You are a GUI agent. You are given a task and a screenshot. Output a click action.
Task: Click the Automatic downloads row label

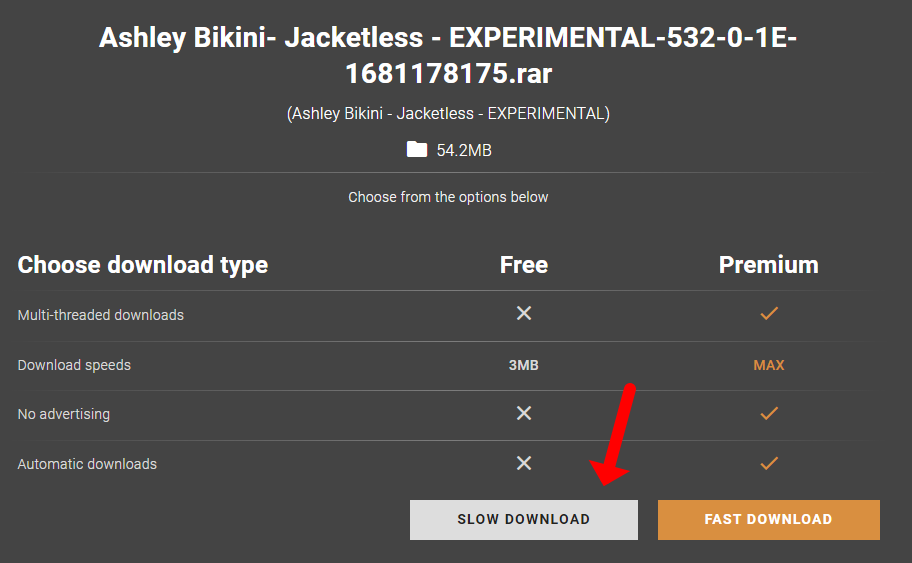pyautogui.click(x=87, y=464)
